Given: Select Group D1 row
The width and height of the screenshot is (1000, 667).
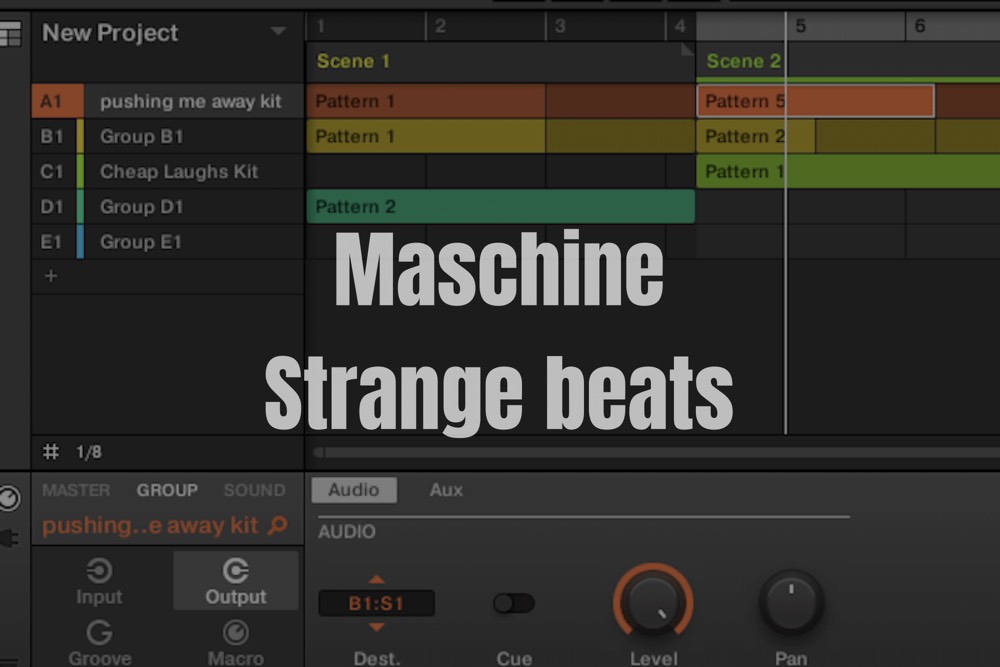Looking at the screenshot, I should point(168,207).
